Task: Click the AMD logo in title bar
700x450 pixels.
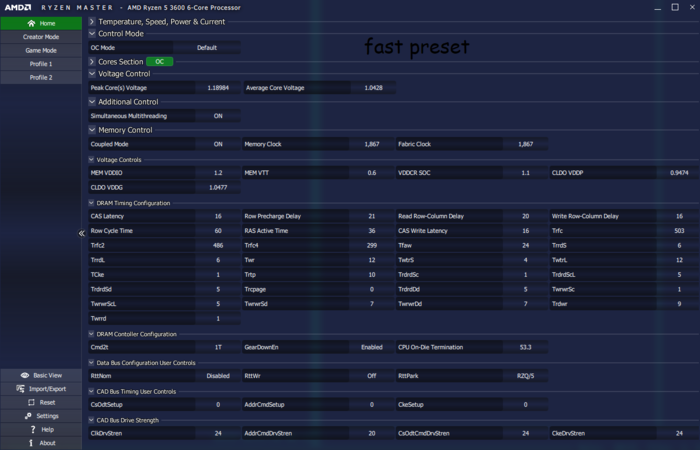Action: [18, 8]
